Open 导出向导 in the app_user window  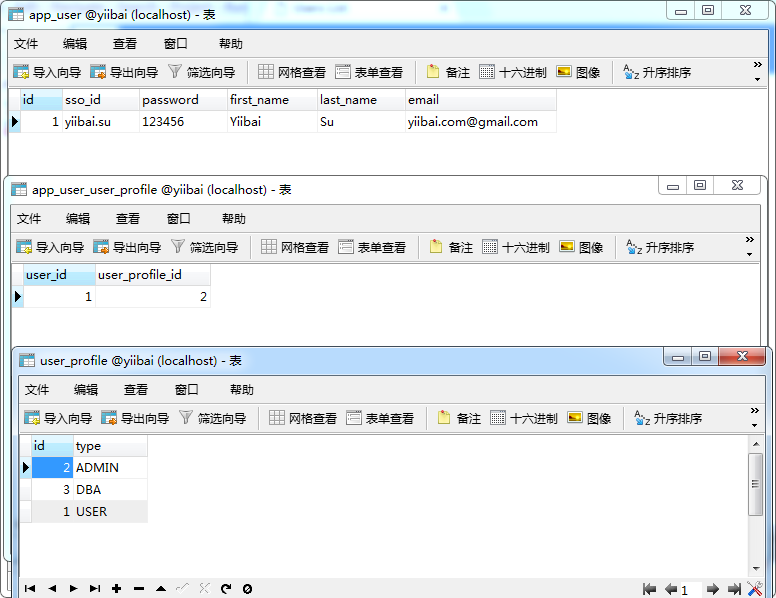point(124,72)
